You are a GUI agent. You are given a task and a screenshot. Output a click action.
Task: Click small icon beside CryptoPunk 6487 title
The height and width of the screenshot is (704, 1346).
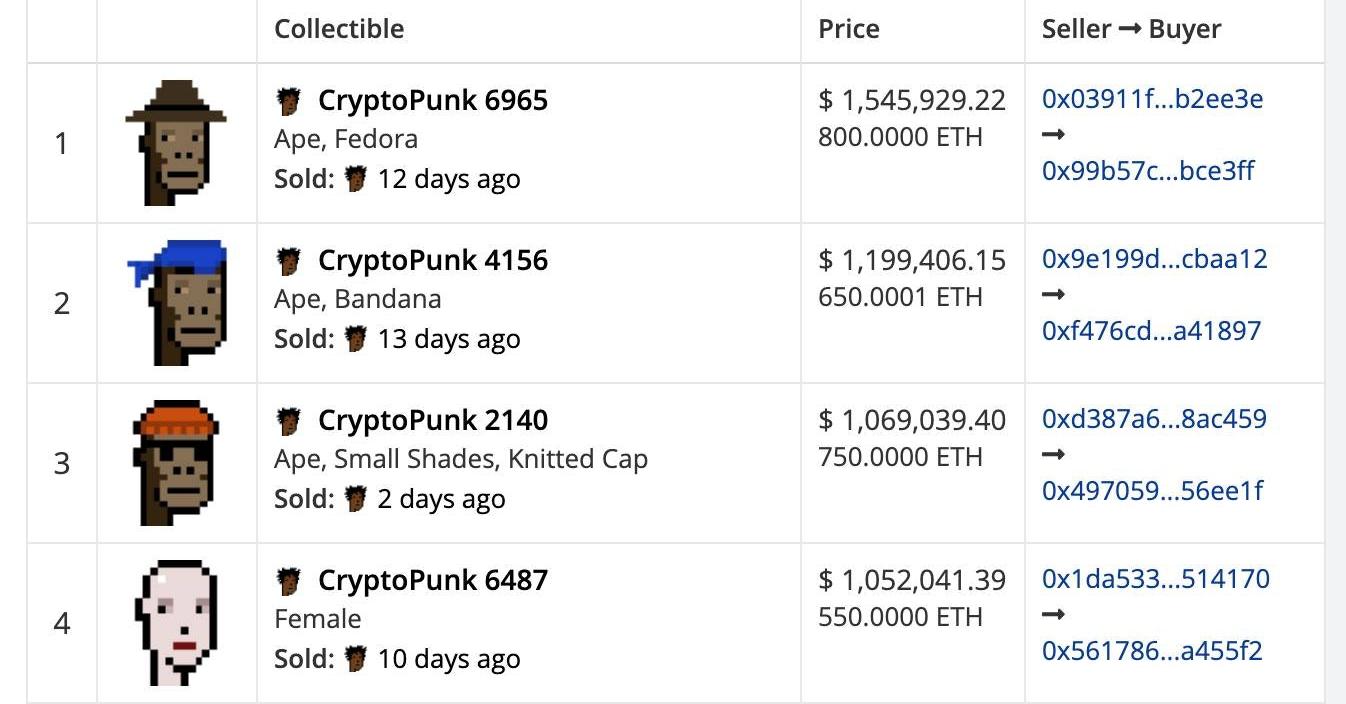point(289,580)
